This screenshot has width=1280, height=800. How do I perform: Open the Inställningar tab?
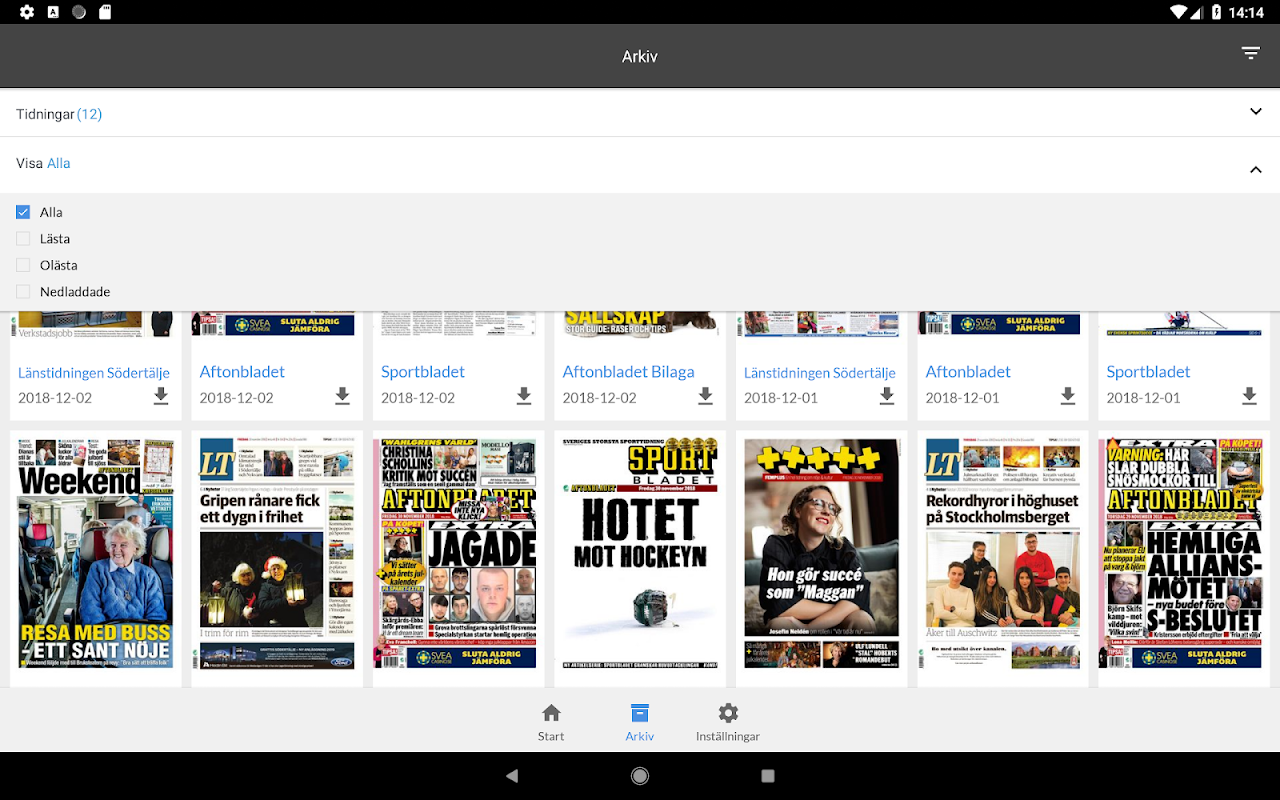pyautogui.click(x=728, y=723)
